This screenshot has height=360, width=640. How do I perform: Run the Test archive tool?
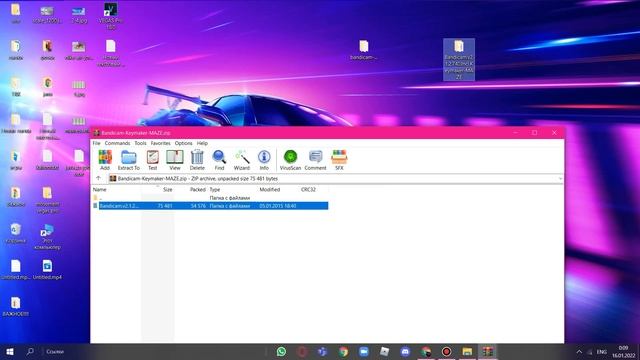click(x=153, y=160)
